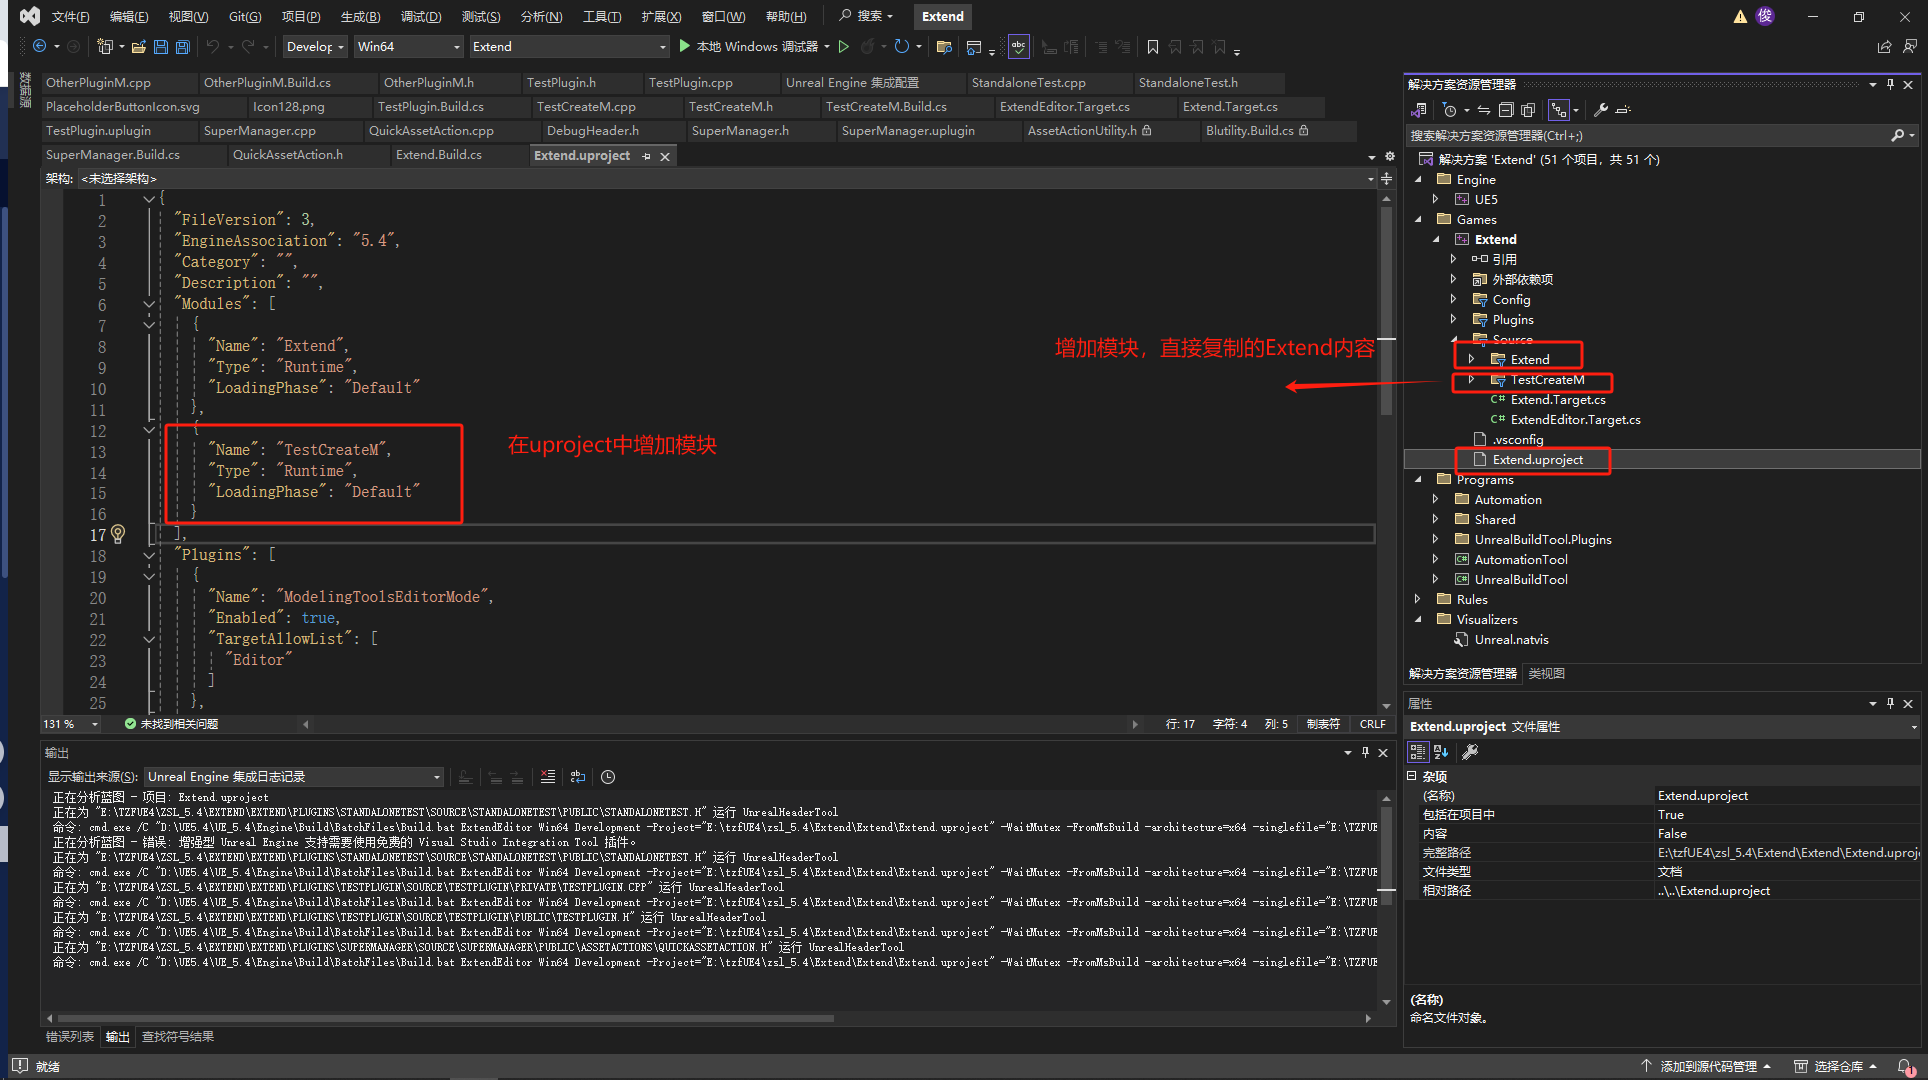Open the 调试(D) menu
The width and height of the screenshot is (1928, 1080).
(x=420, y=16)
